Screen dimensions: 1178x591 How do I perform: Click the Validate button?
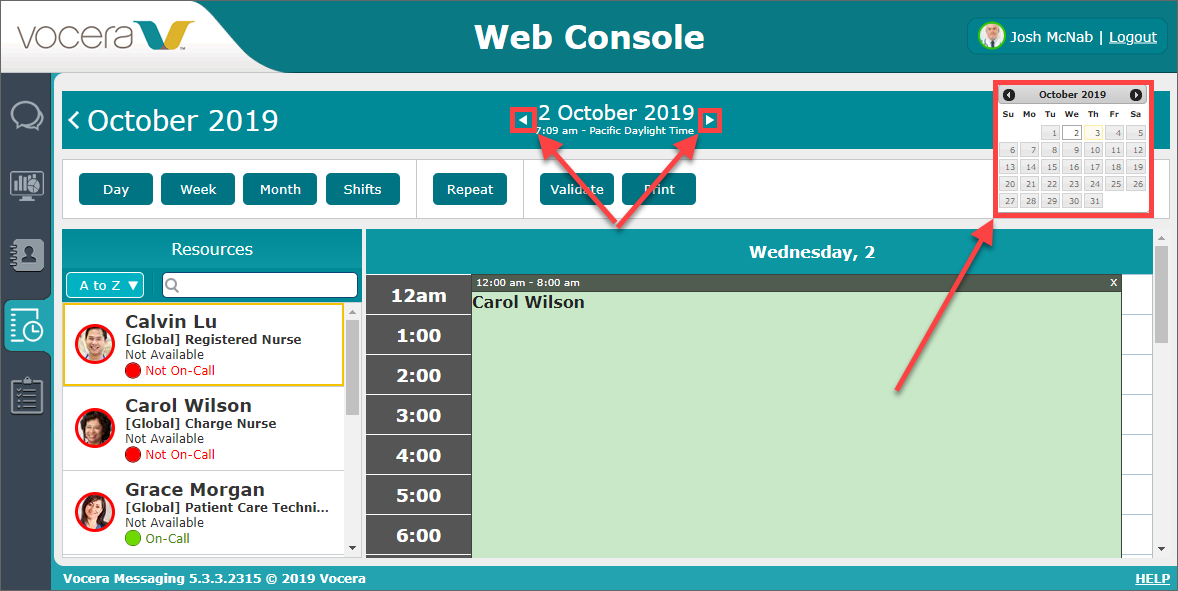coord(576,189)
